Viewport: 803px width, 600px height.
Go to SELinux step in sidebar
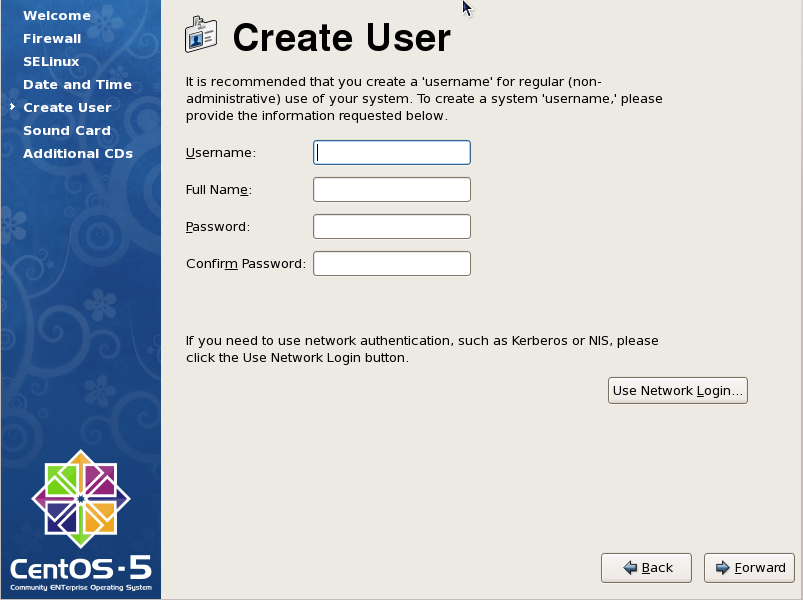coord(51,61)
